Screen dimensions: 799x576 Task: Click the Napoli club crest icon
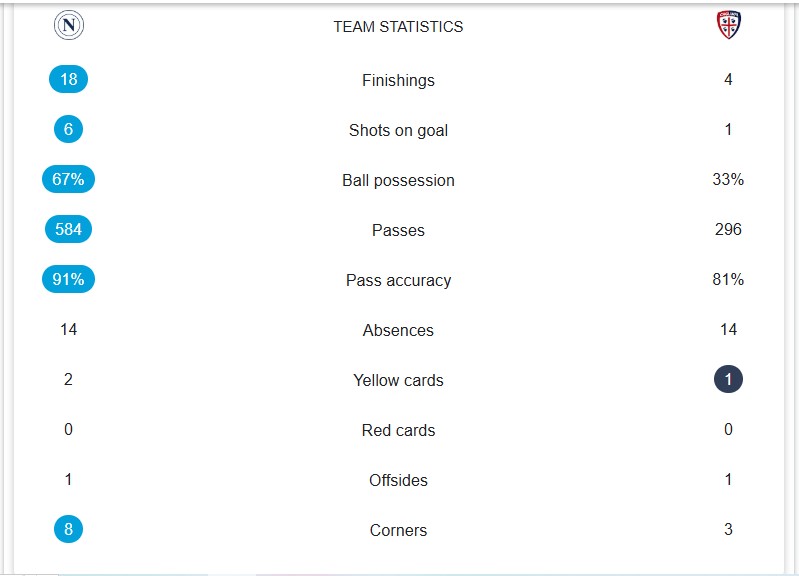(69, 25)
